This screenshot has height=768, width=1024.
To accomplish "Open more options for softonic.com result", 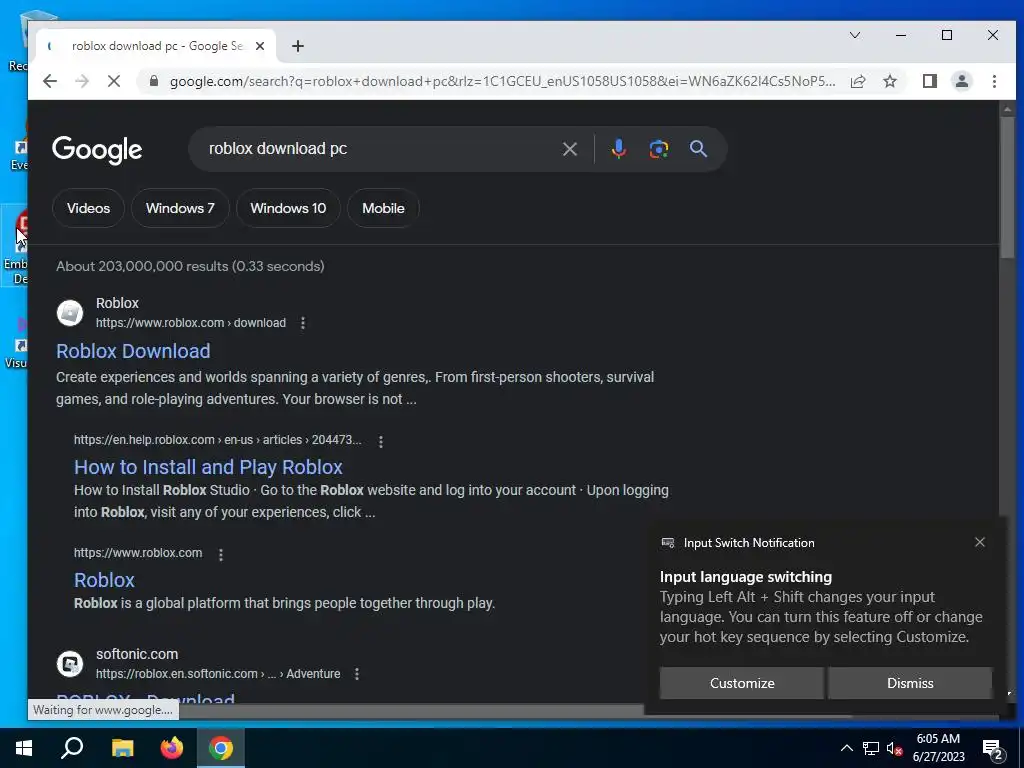I will [x=357, y=674].
